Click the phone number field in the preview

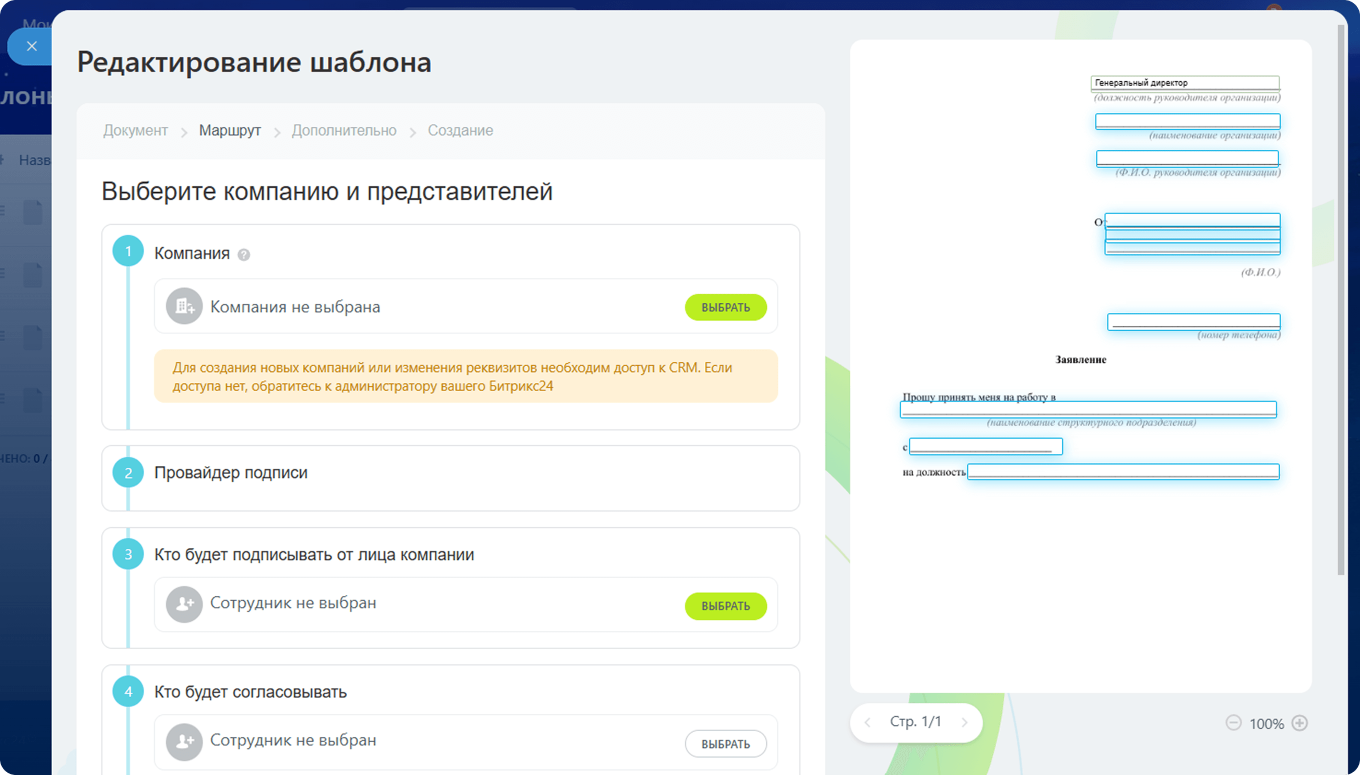(x=1193, y=321)
